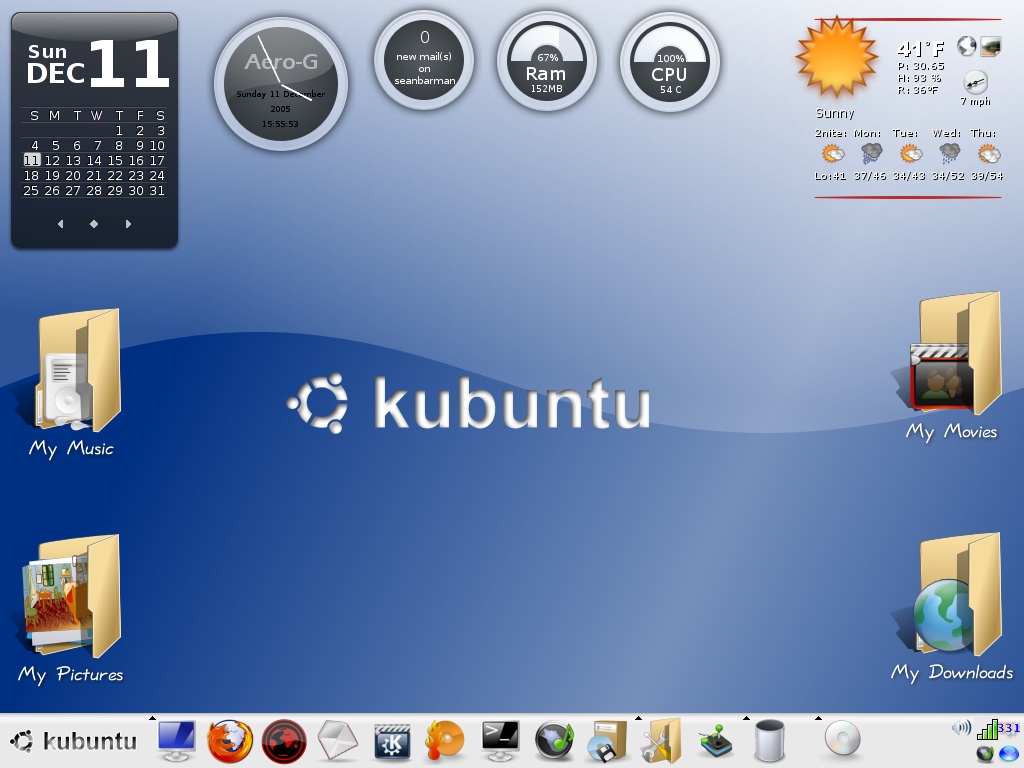The width and height of the screenshot is (1024, 768).
Task: Open the flame disc burning application
Action: [x=445, y=741]
